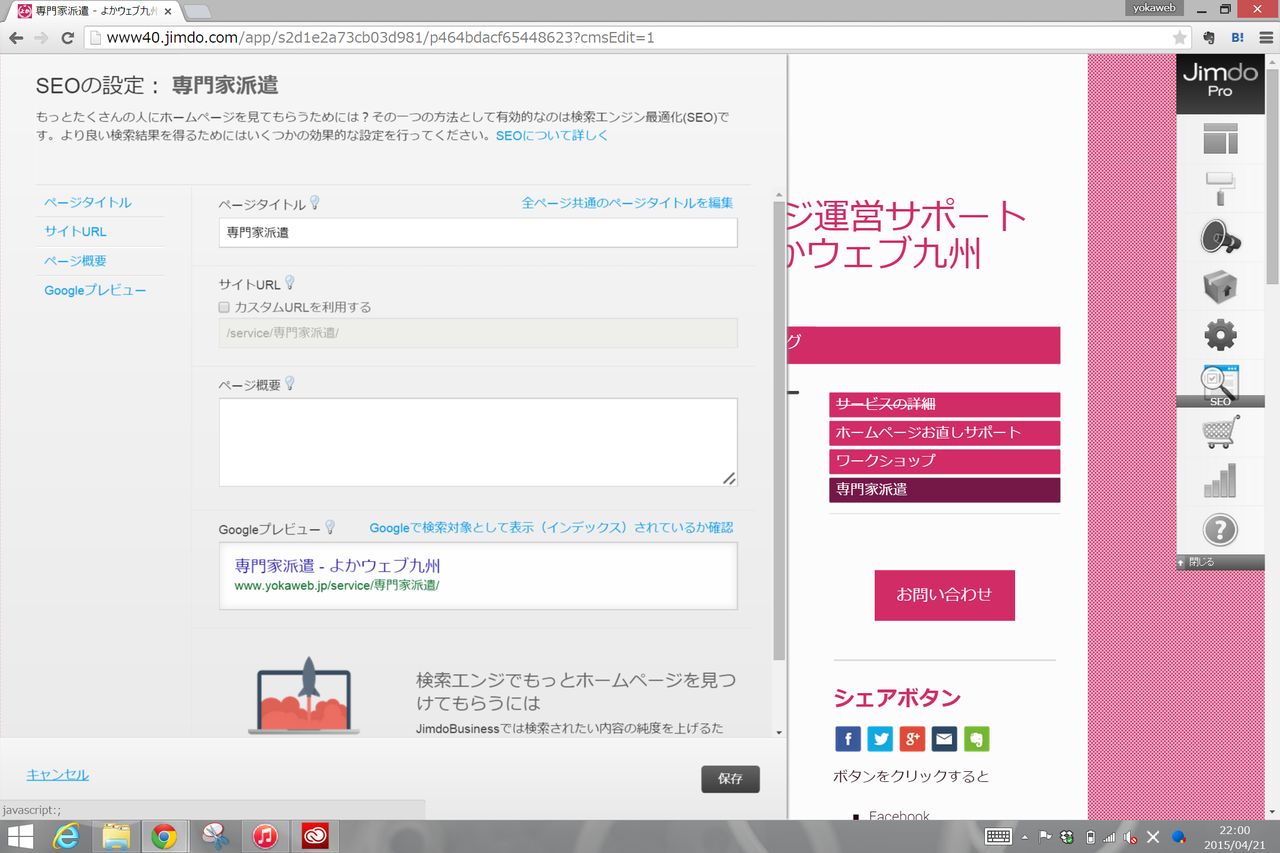Click the 専門家派遣 browser tab

click(95, 11)
